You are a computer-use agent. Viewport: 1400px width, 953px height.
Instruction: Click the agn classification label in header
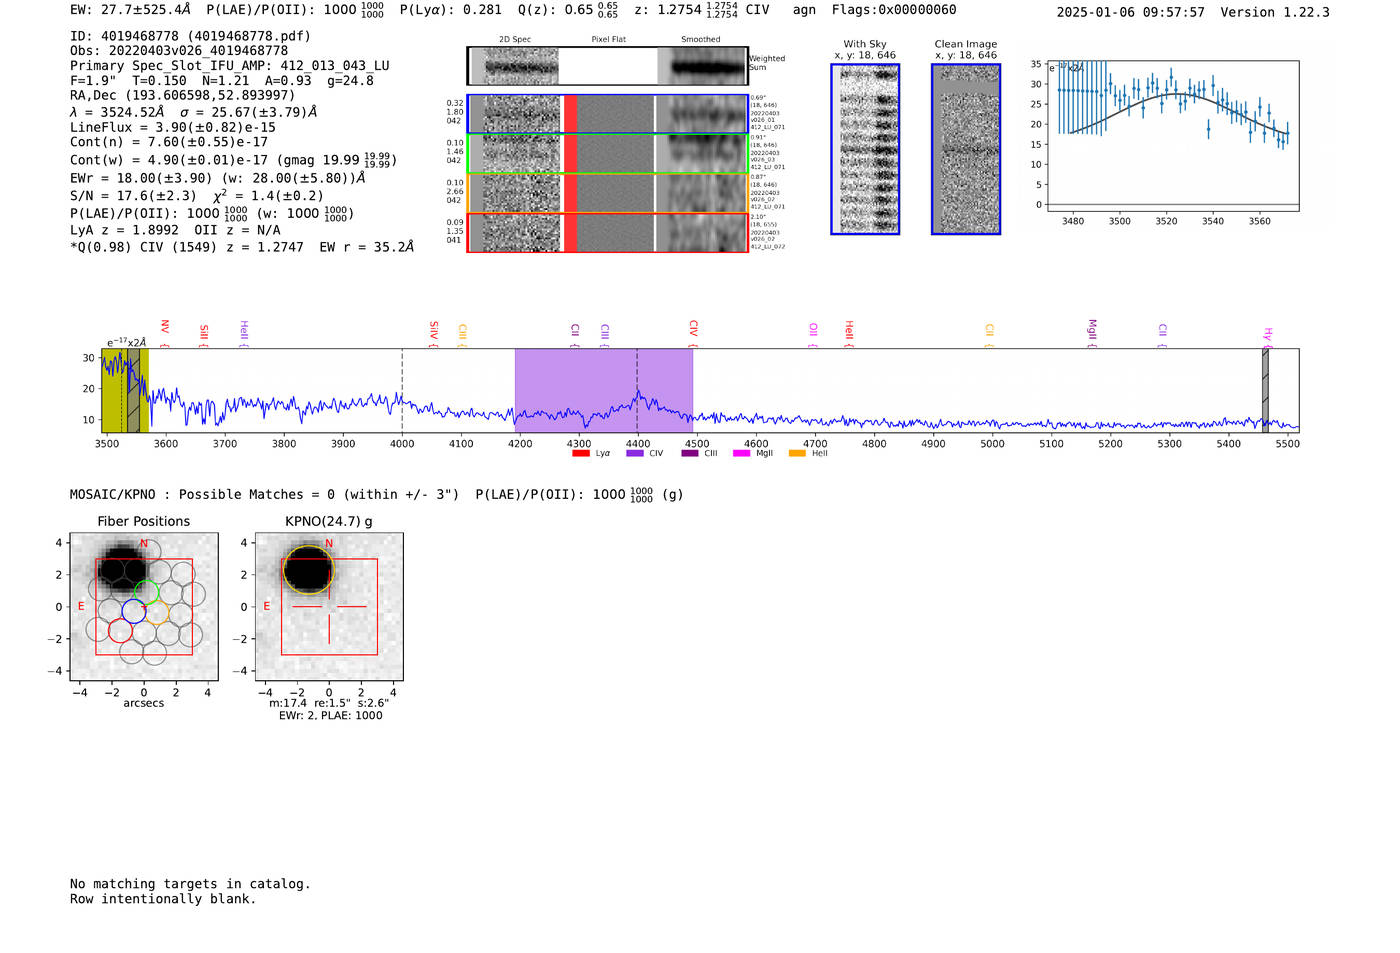(x=804, y=10)
